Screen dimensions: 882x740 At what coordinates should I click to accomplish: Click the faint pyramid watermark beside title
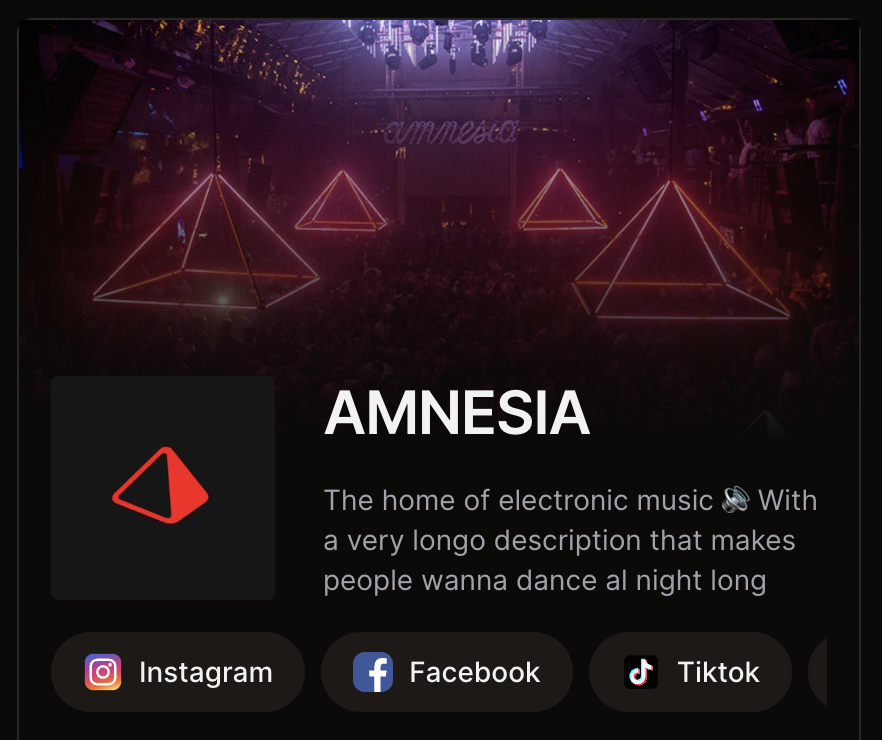click(x=765, y=425)
